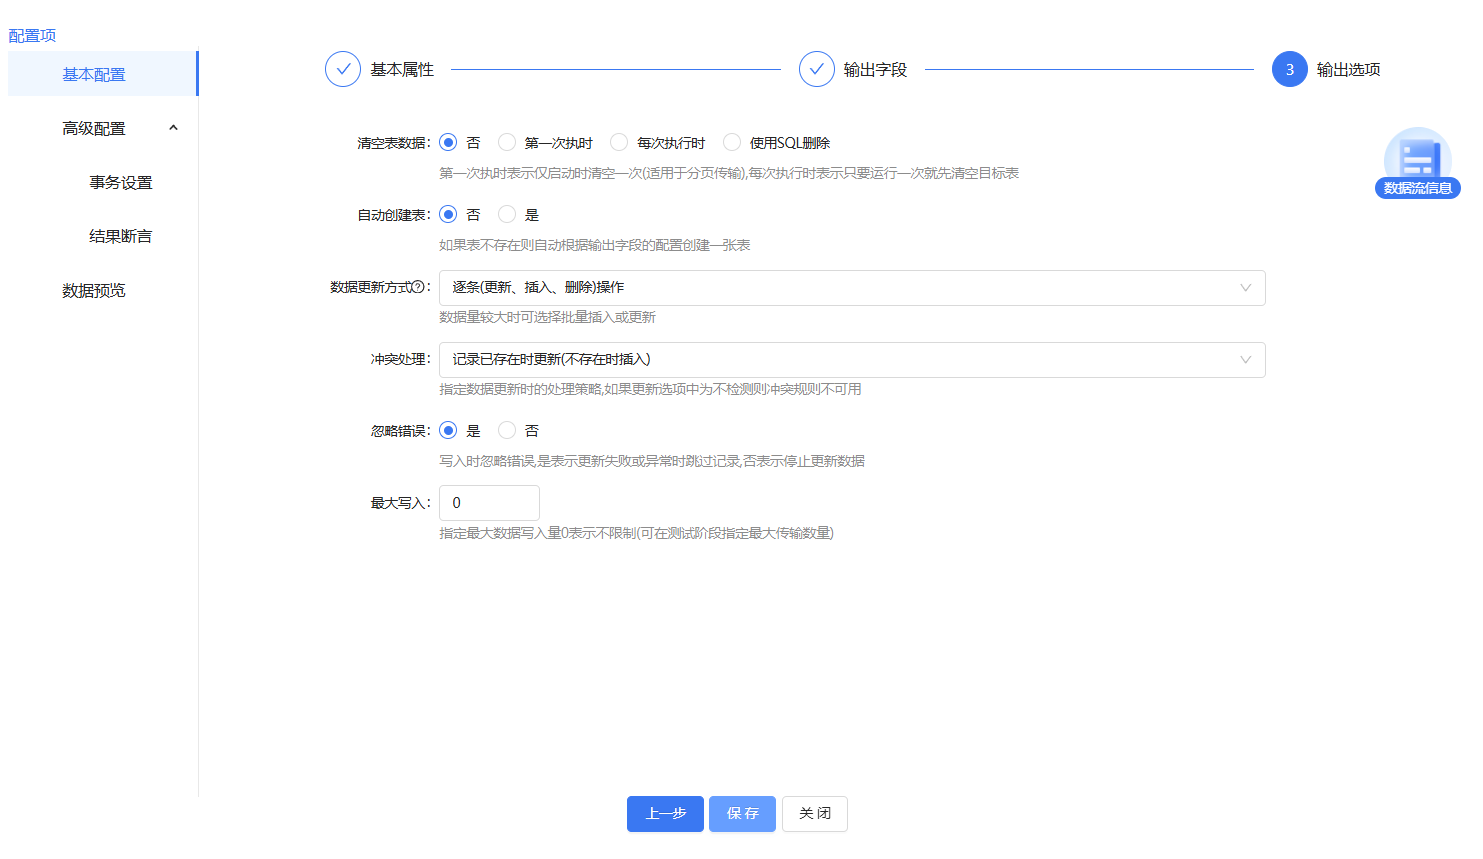Select 使用SQL删除 for 清空表数据

point(732,143)
